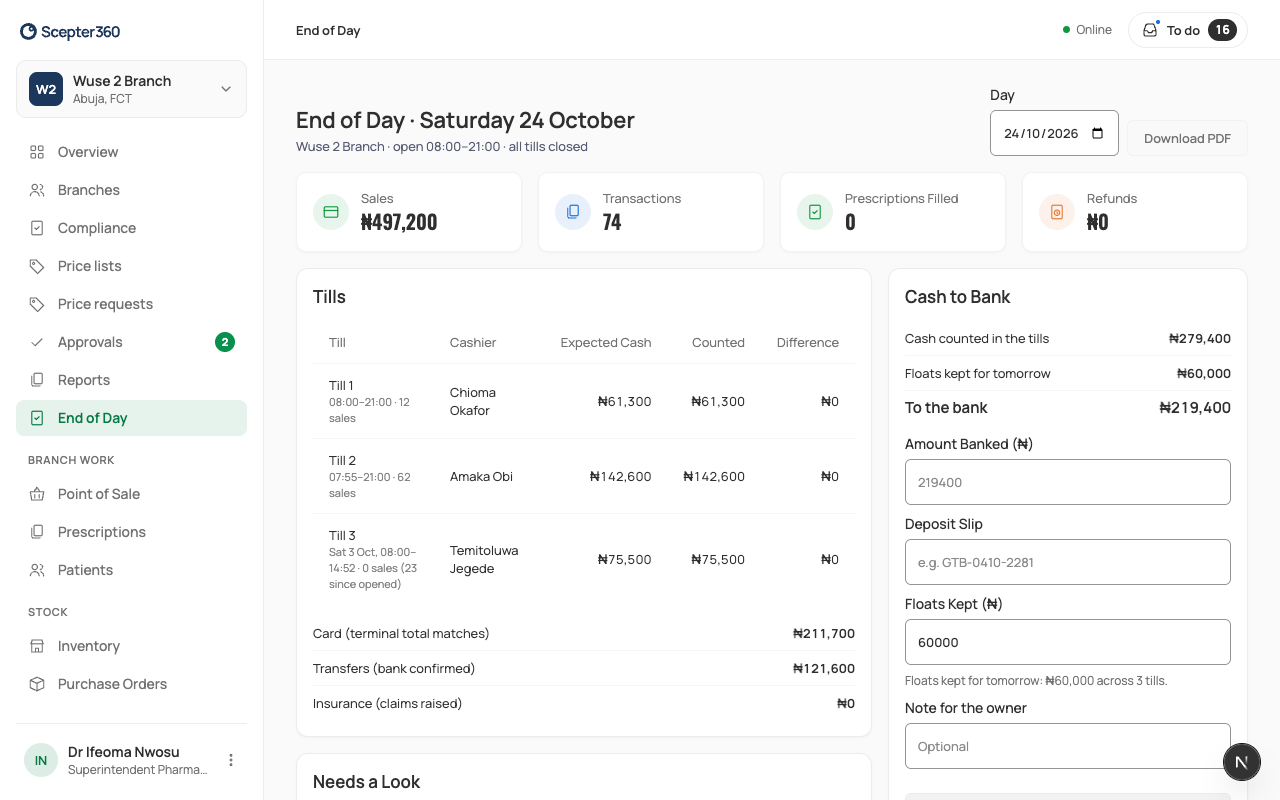This screenshot has height=800, width=1280.
Task: Click the Scepter360 logo icon
Action: coord(29,32)
